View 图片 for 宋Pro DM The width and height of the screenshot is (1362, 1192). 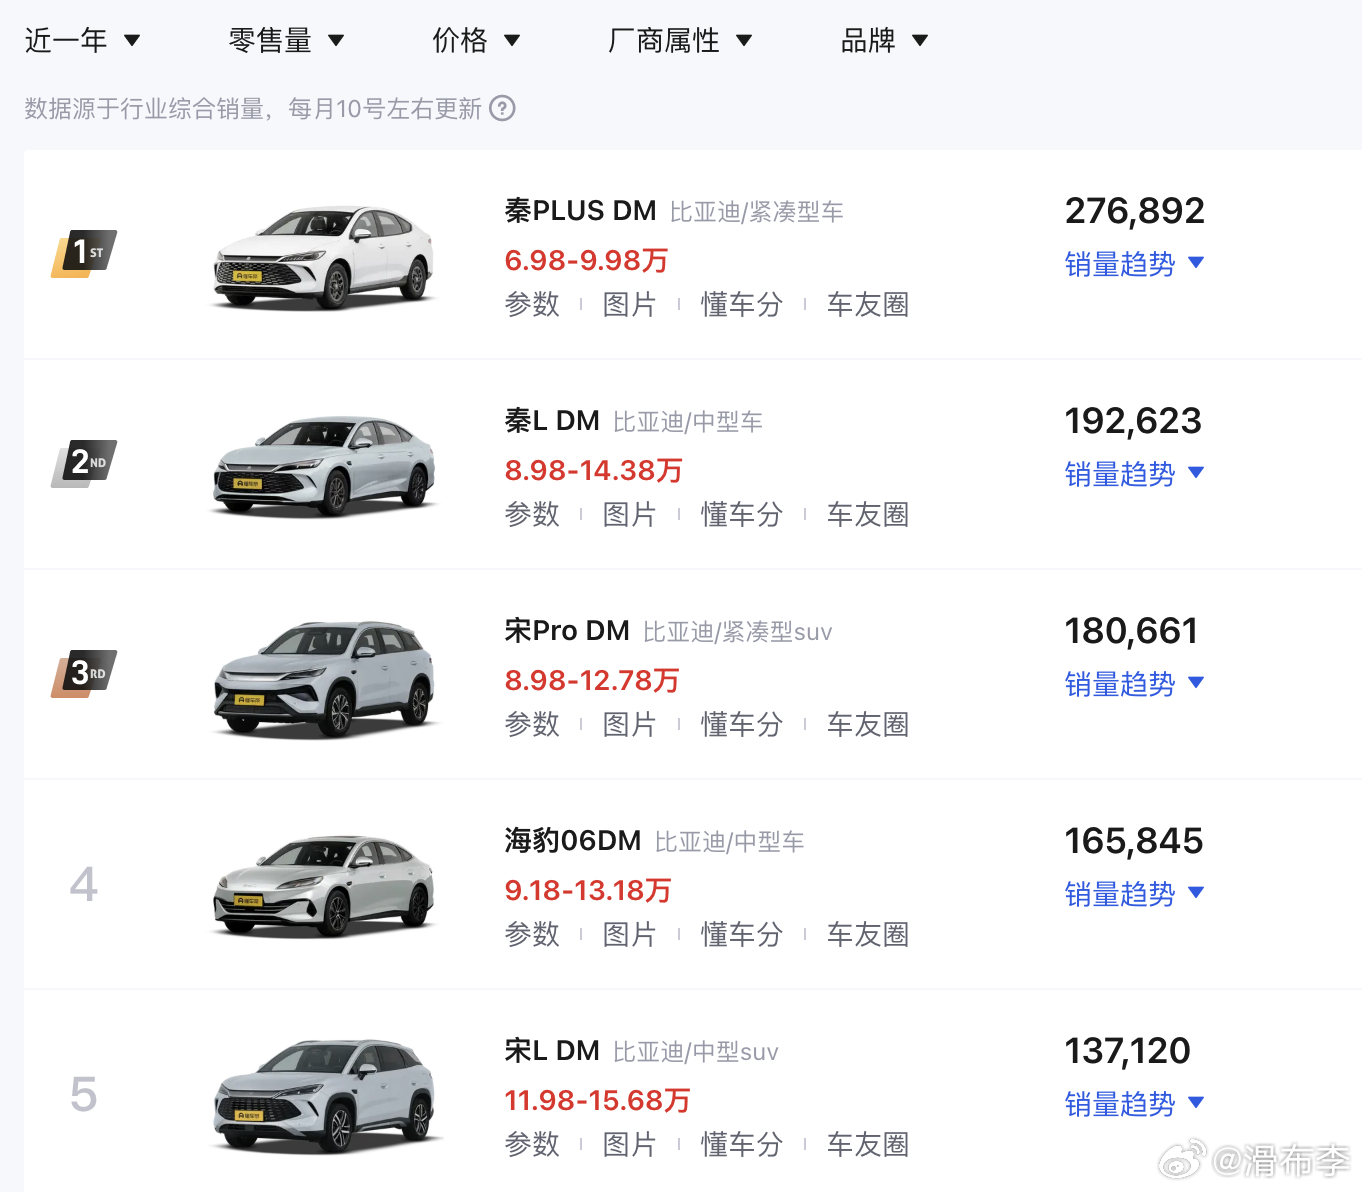[x=629, y=725]
